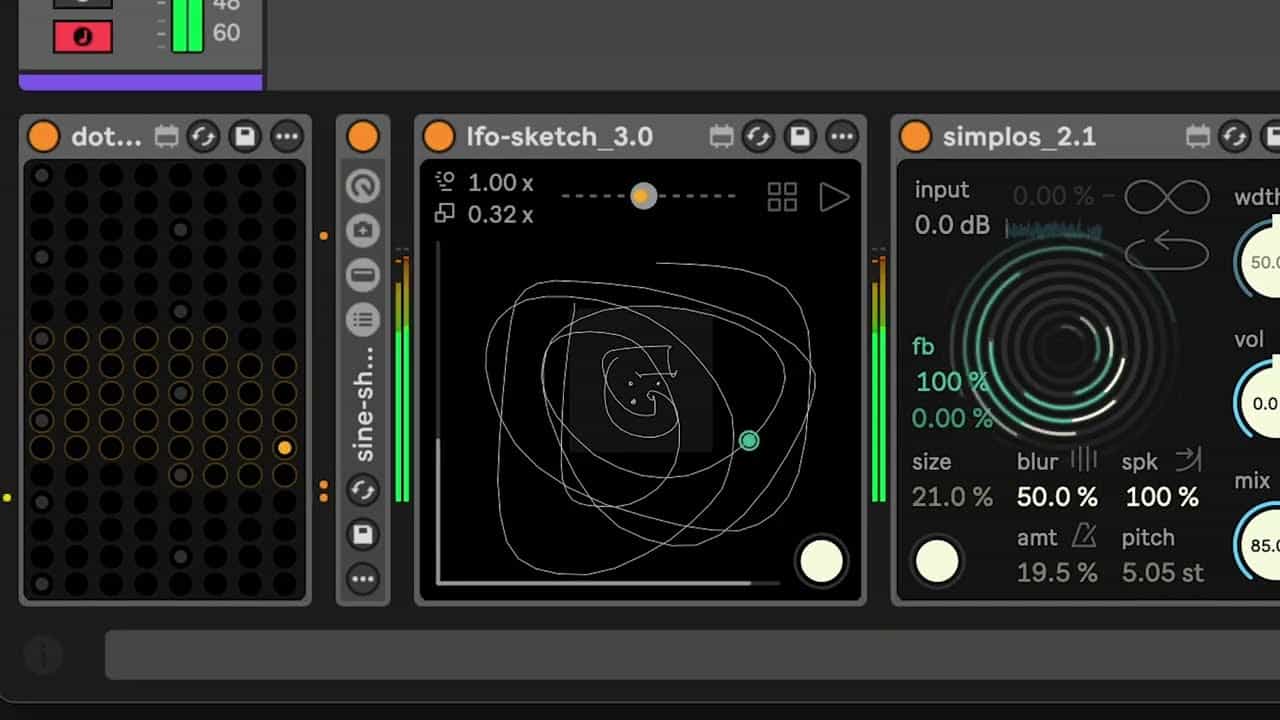
Task: Toggle the infinity freeze icon in simplos
Action: pyautogui.click(x=1167, y=197)
